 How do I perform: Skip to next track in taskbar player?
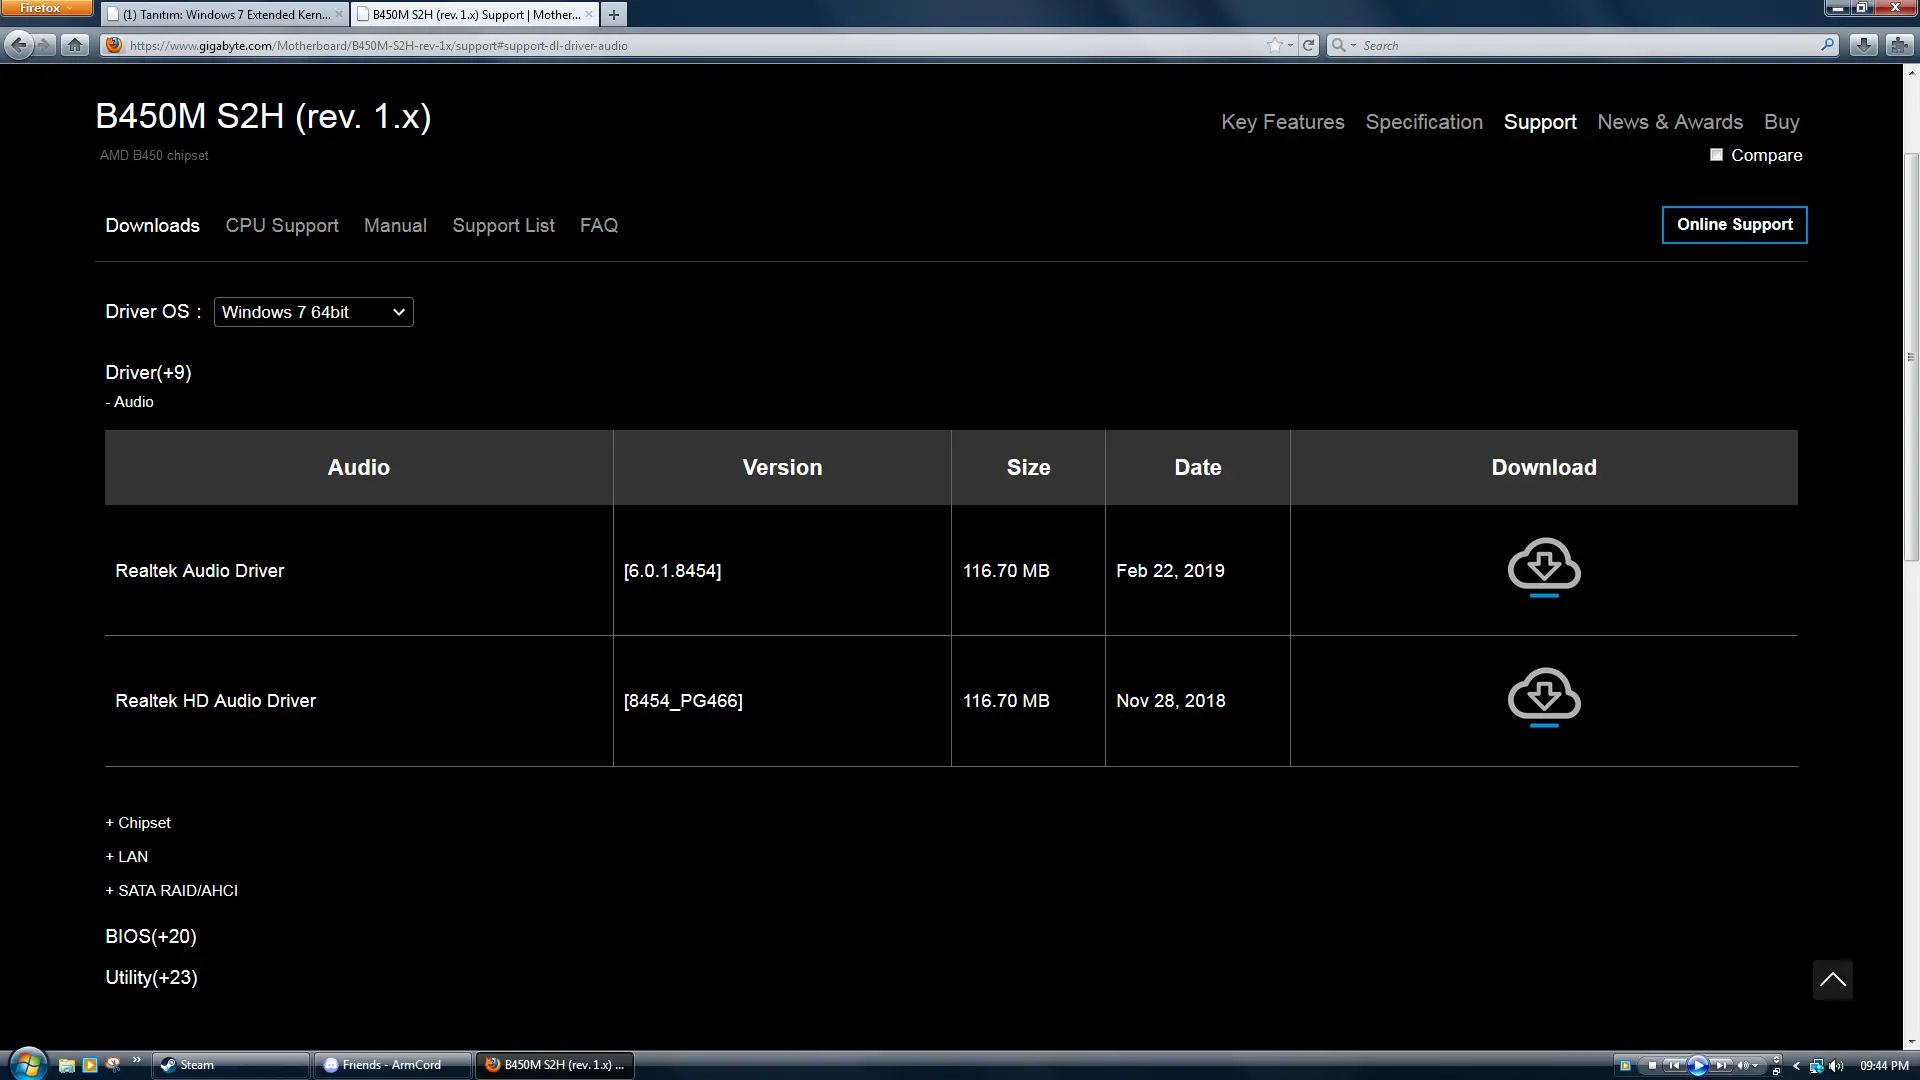[x=1721, y=1065]
